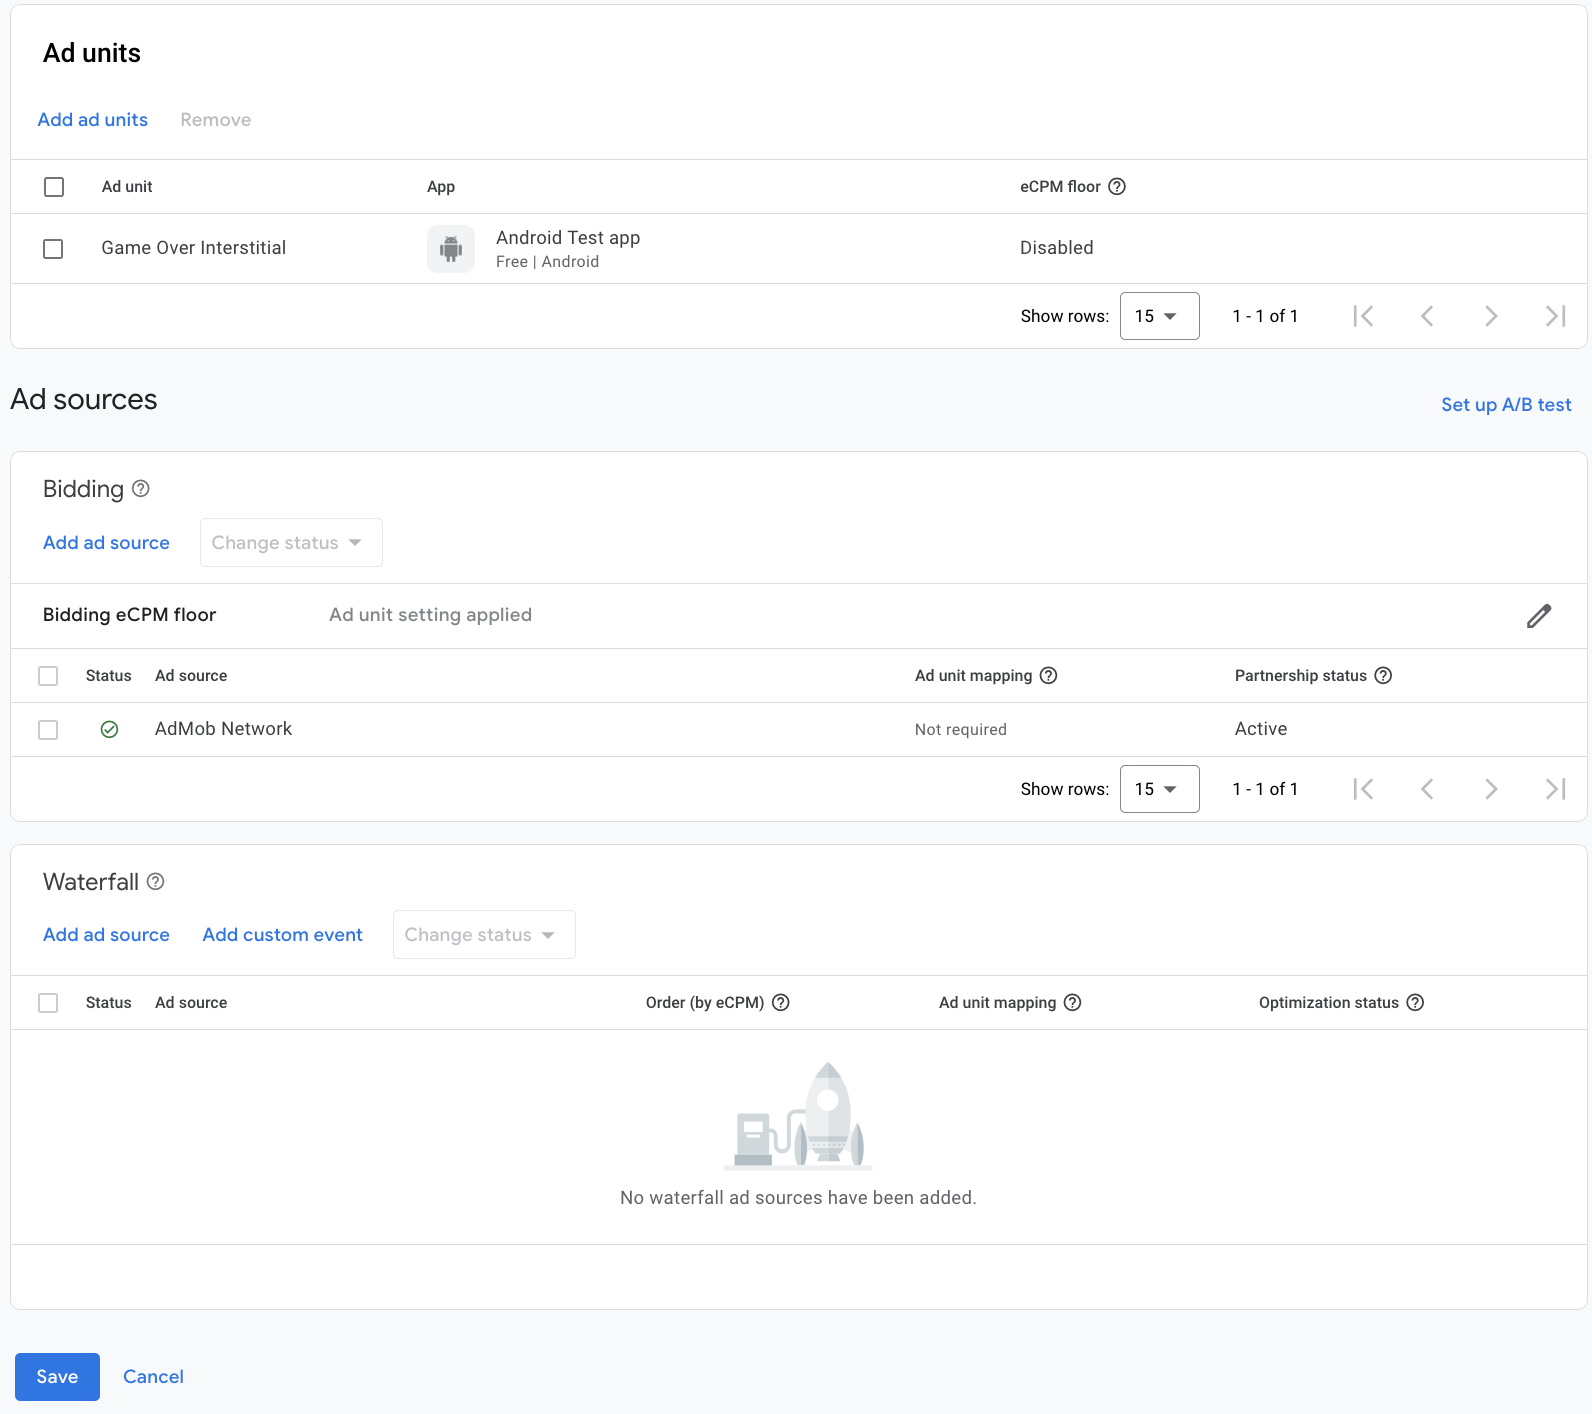Click the Android Test app icon

tap(451, 249)
